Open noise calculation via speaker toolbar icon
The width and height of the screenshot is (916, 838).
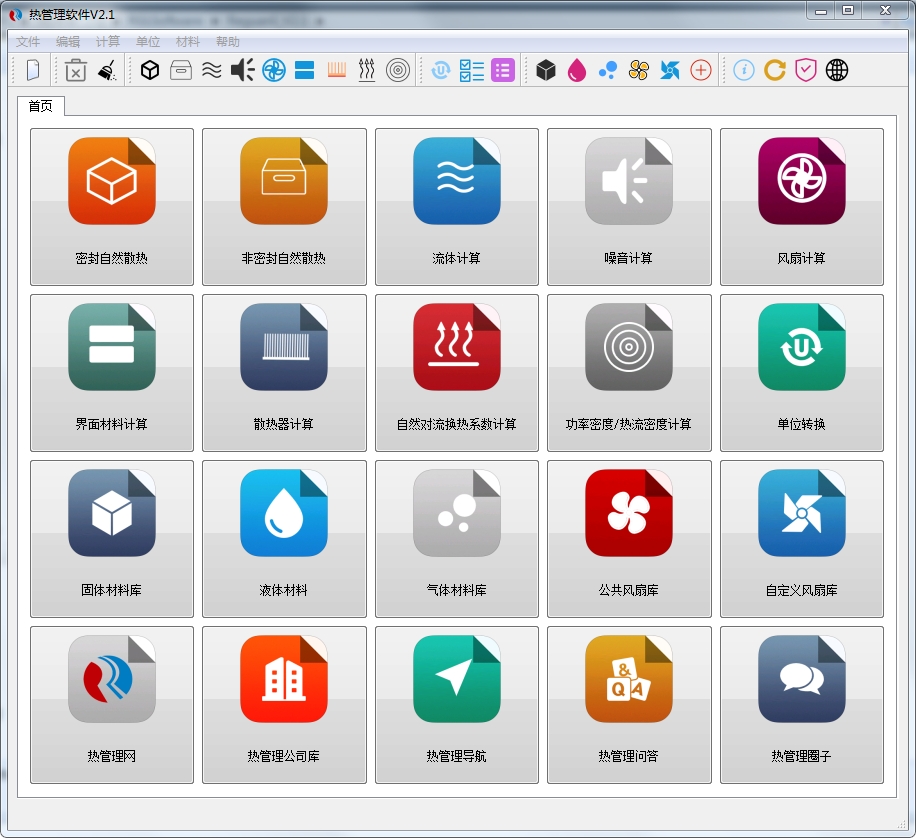pyautogui.click(x=242, y=70)
